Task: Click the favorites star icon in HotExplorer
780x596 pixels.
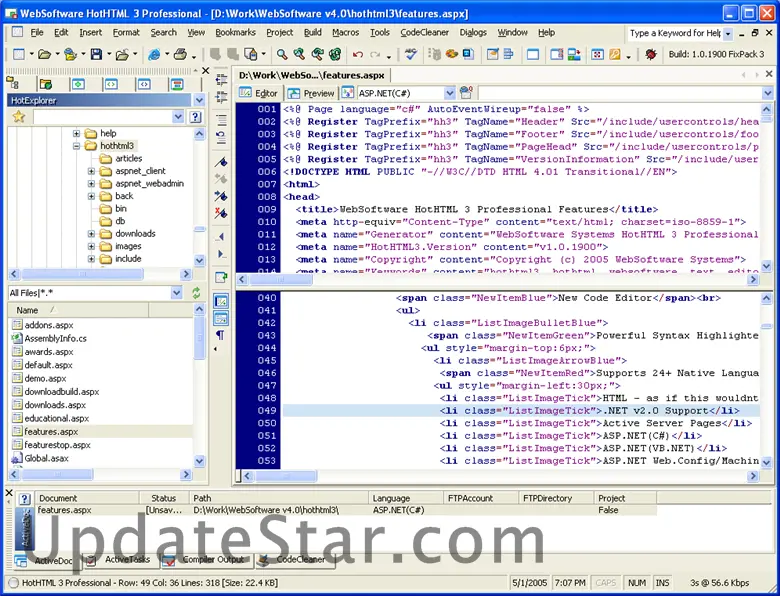Action: tap(18, 117)
